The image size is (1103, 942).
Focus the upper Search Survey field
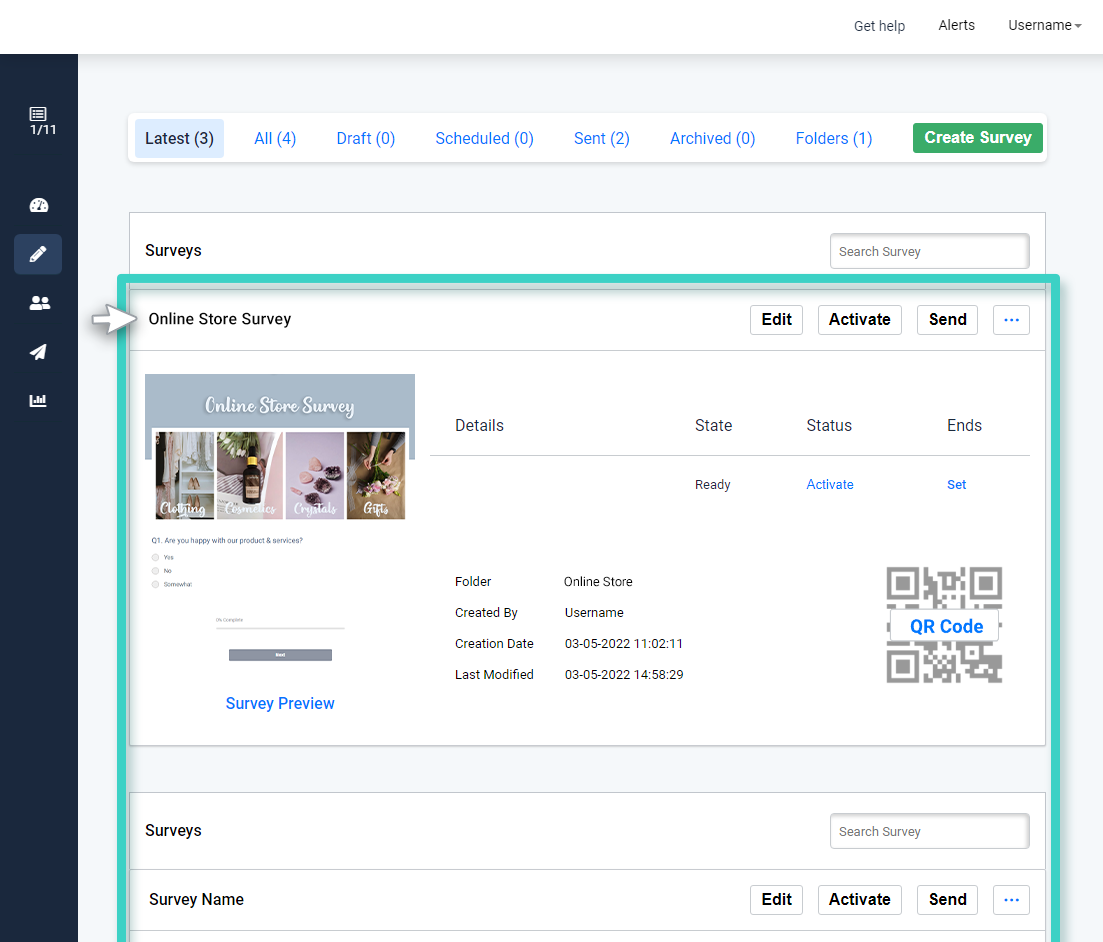click(929, 251)
